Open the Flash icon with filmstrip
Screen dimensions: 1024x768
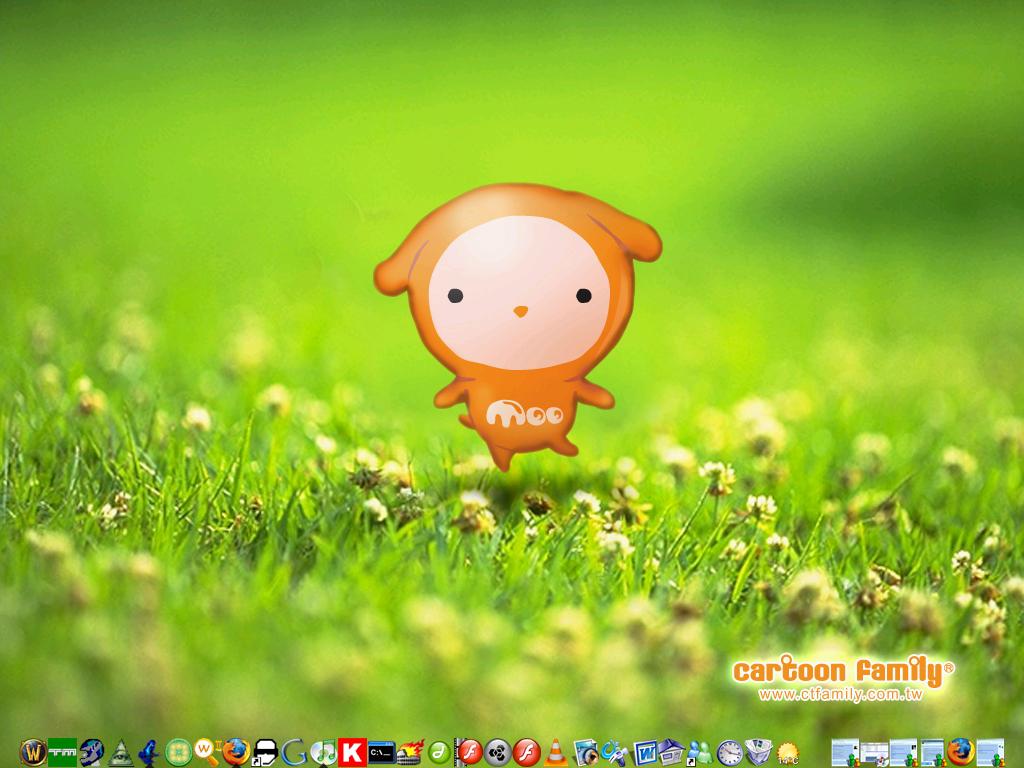(468, 752)
